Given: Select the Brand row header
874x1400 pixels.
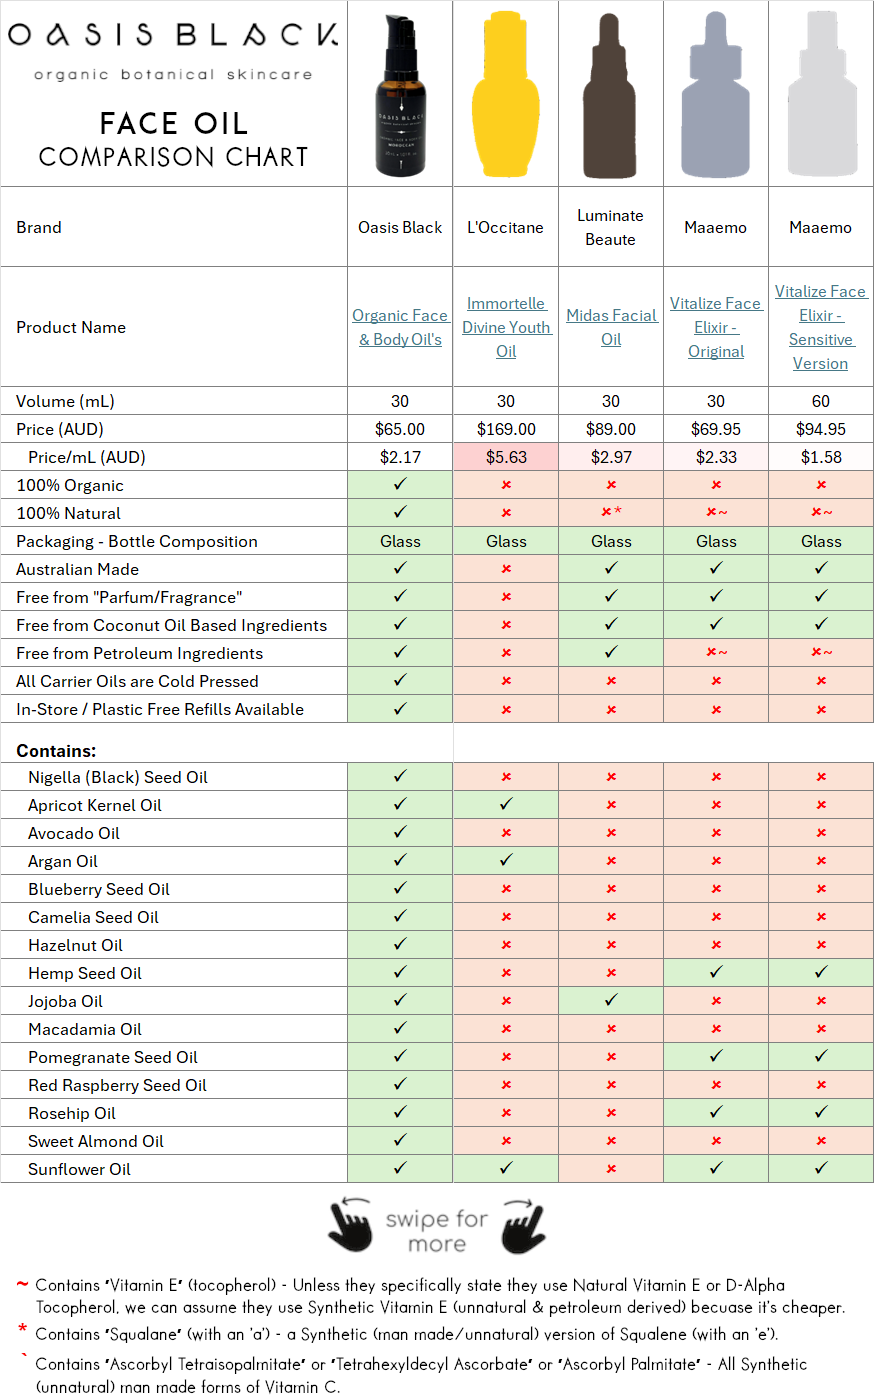Looking at the screenshot, I should click(39, 227).
